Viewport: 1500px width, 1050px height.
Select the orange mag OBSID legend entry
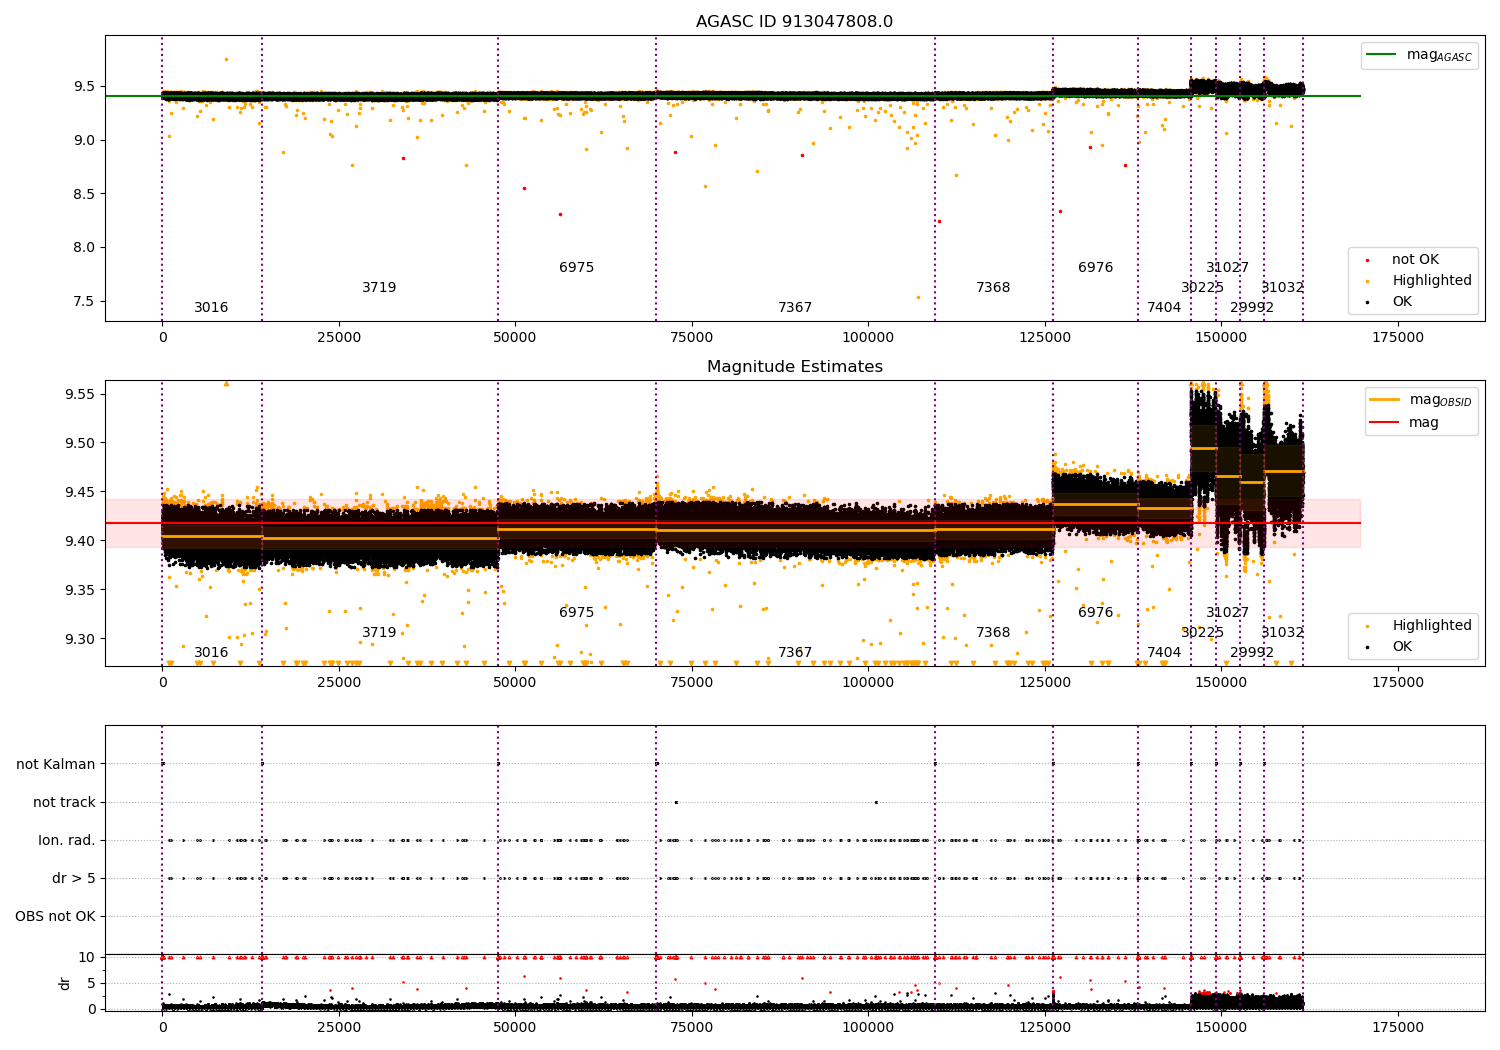[1420, 400]
